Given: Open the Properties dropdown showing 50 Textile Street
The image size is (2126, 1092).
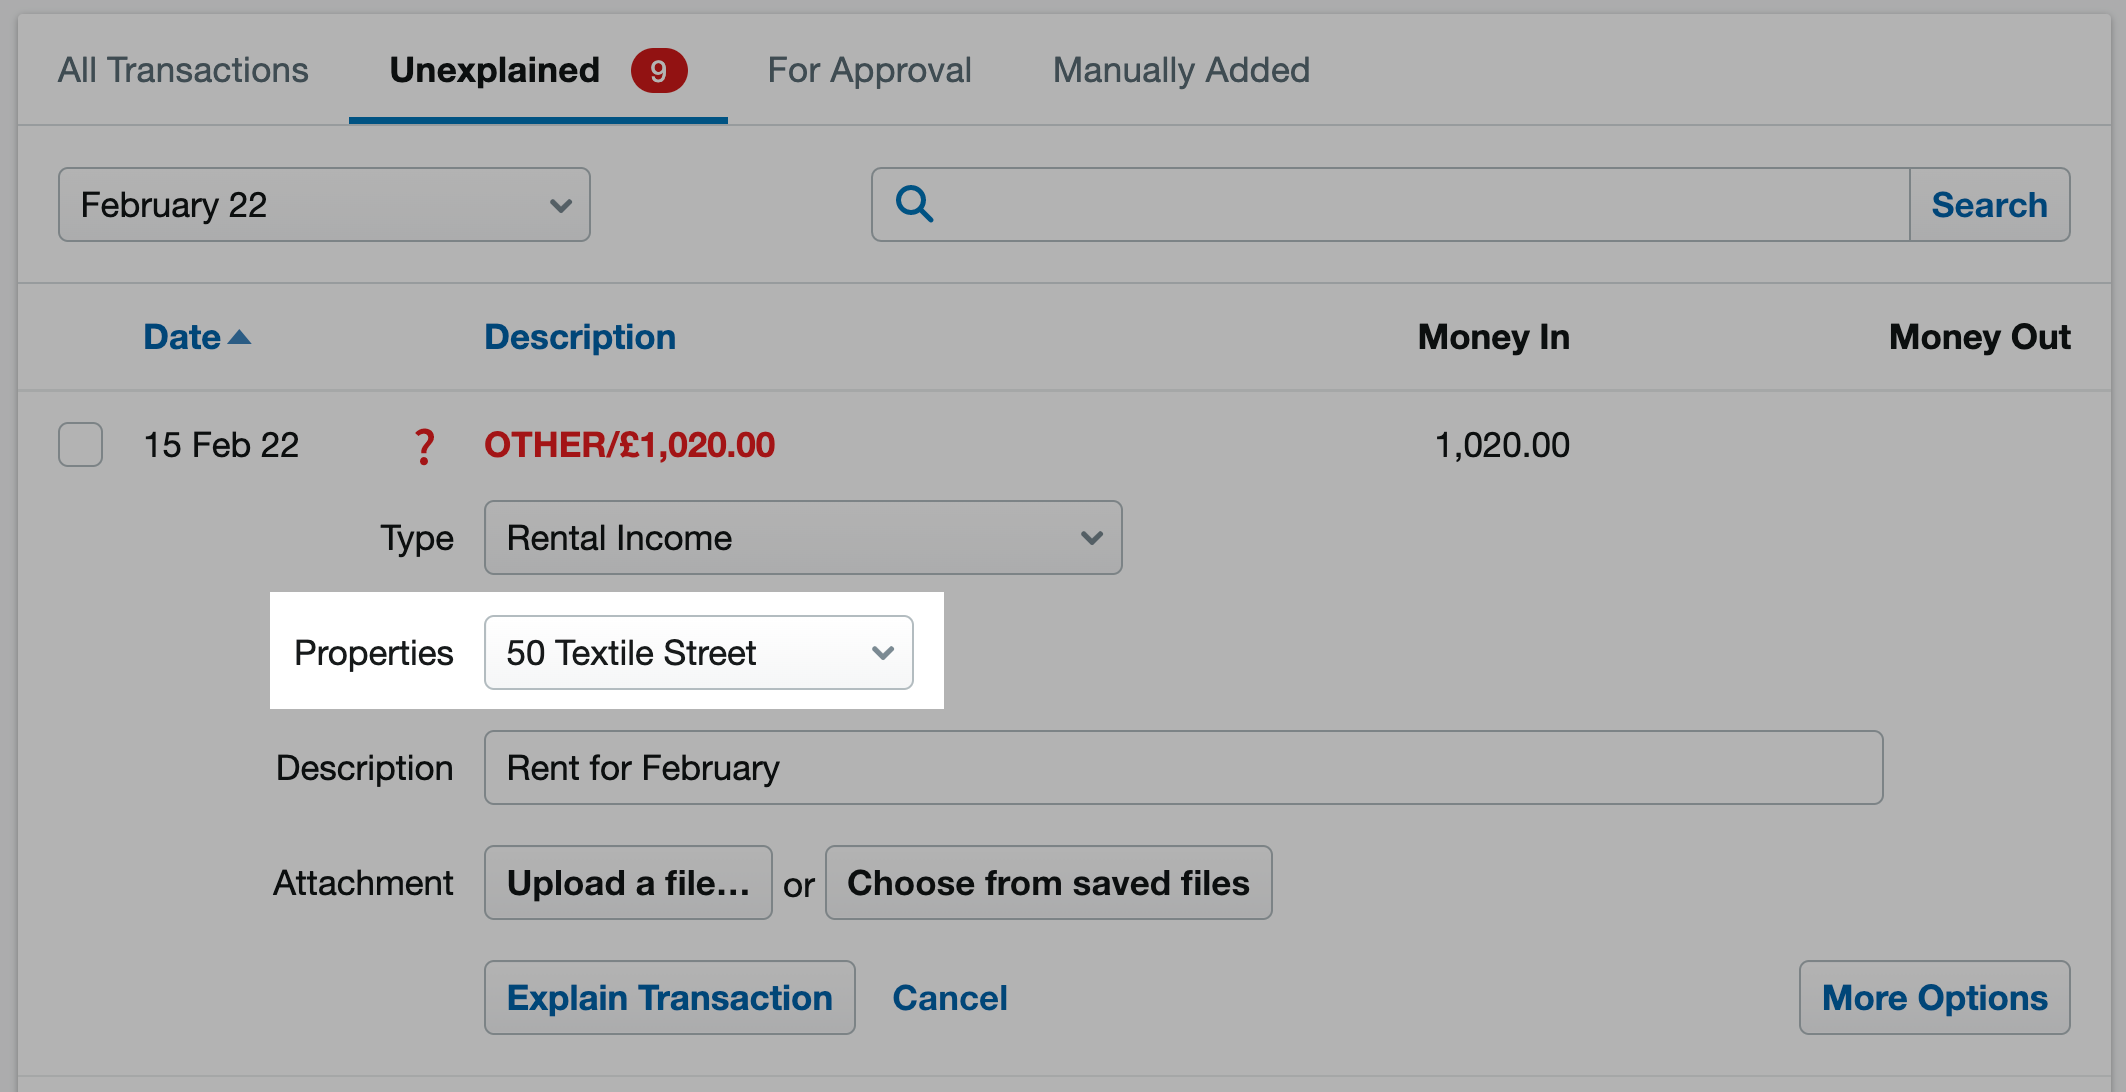Looking at the screenshot, I should (x=698, y=652).
